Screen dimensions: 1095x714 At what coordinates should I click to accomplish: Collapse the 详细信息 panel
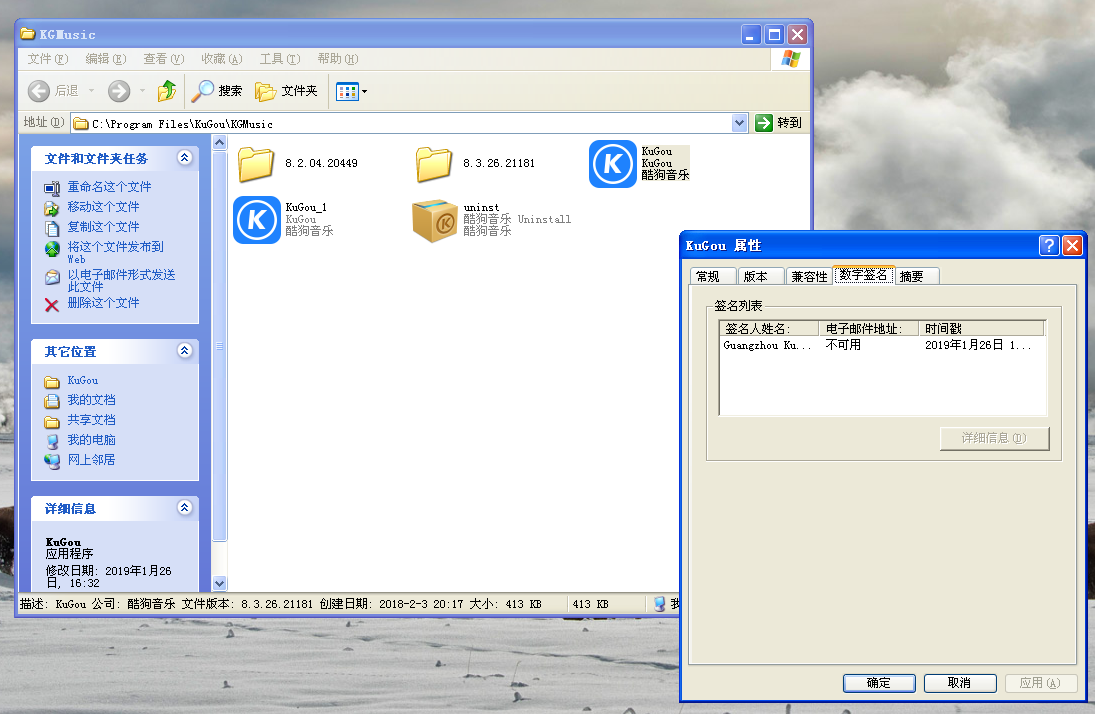(184, 508)
